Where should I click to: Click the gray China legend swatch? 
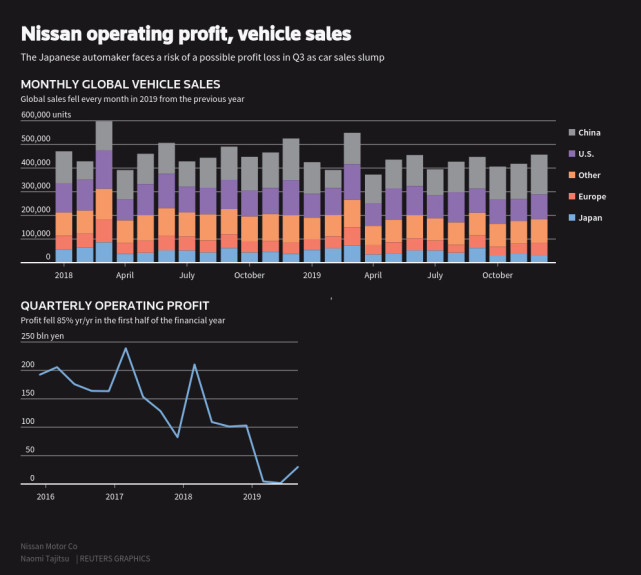pos(572,132)
